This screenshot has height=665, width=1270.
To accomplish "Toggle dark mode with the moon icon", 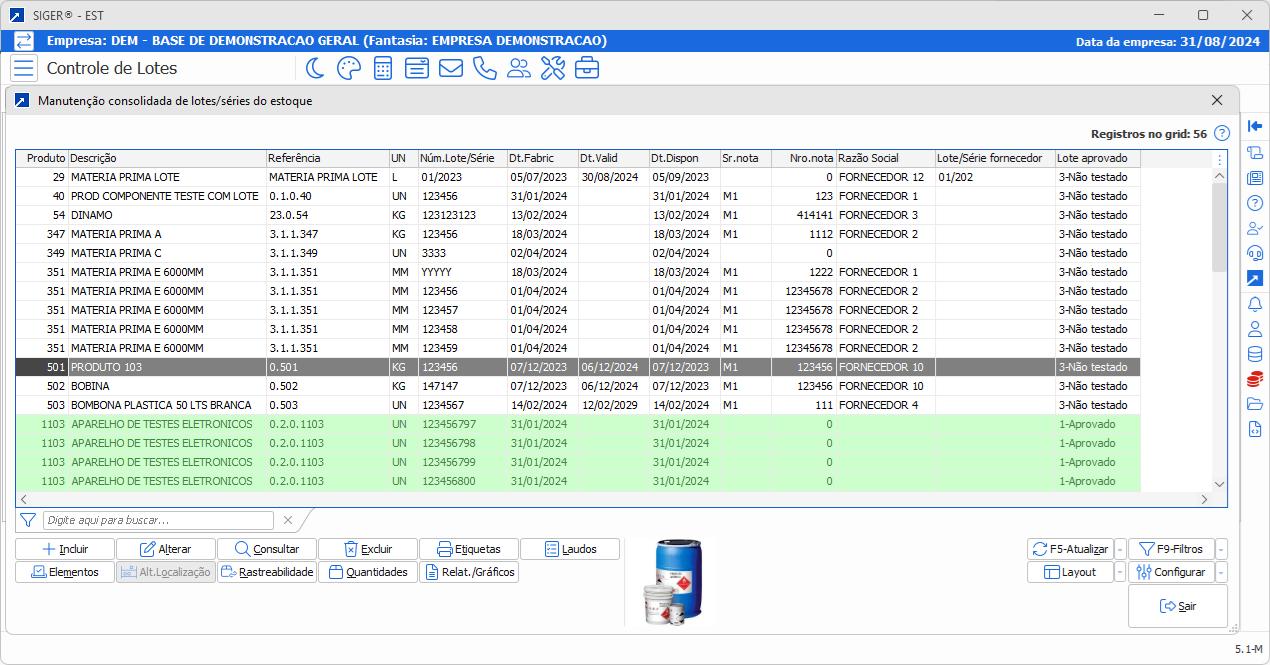I will [x=315, y=68].
